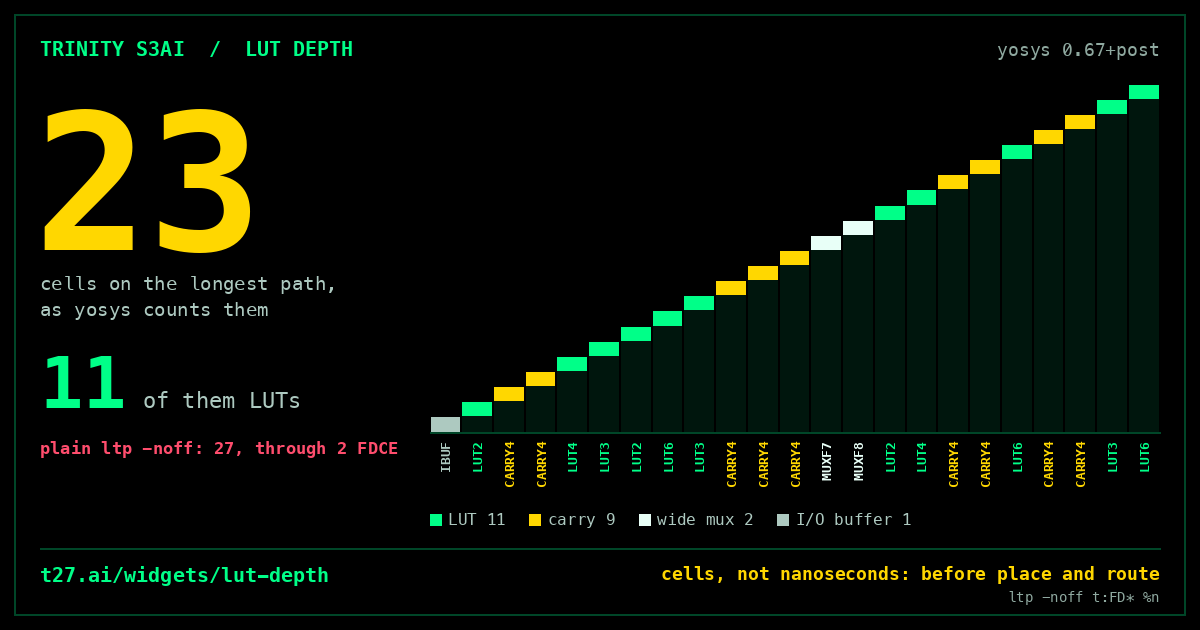
Task: Click the "I/O buffer 1" legend label
Action: tap(853, 520)
